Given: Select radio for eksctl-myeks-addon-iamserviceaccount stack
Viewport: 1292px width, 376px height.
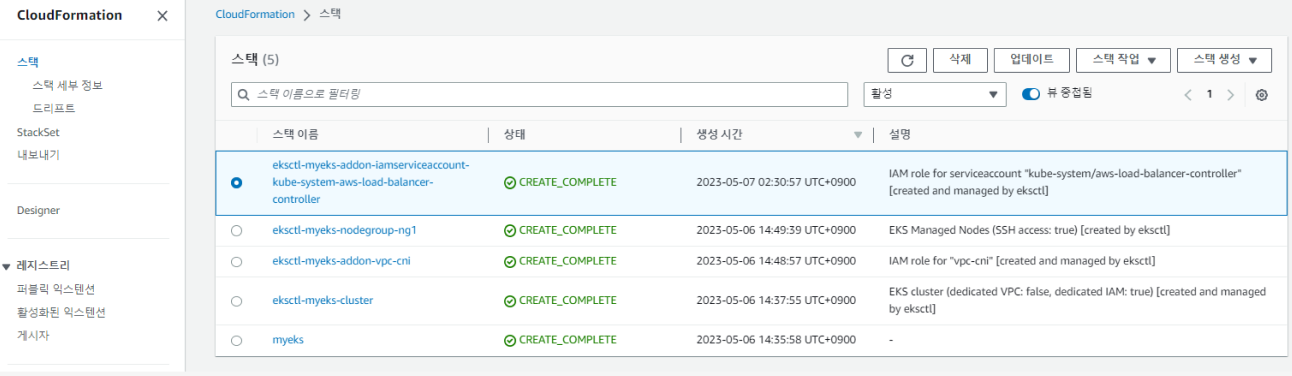Looking at the screenshot, I should click(x=236, y=183).
